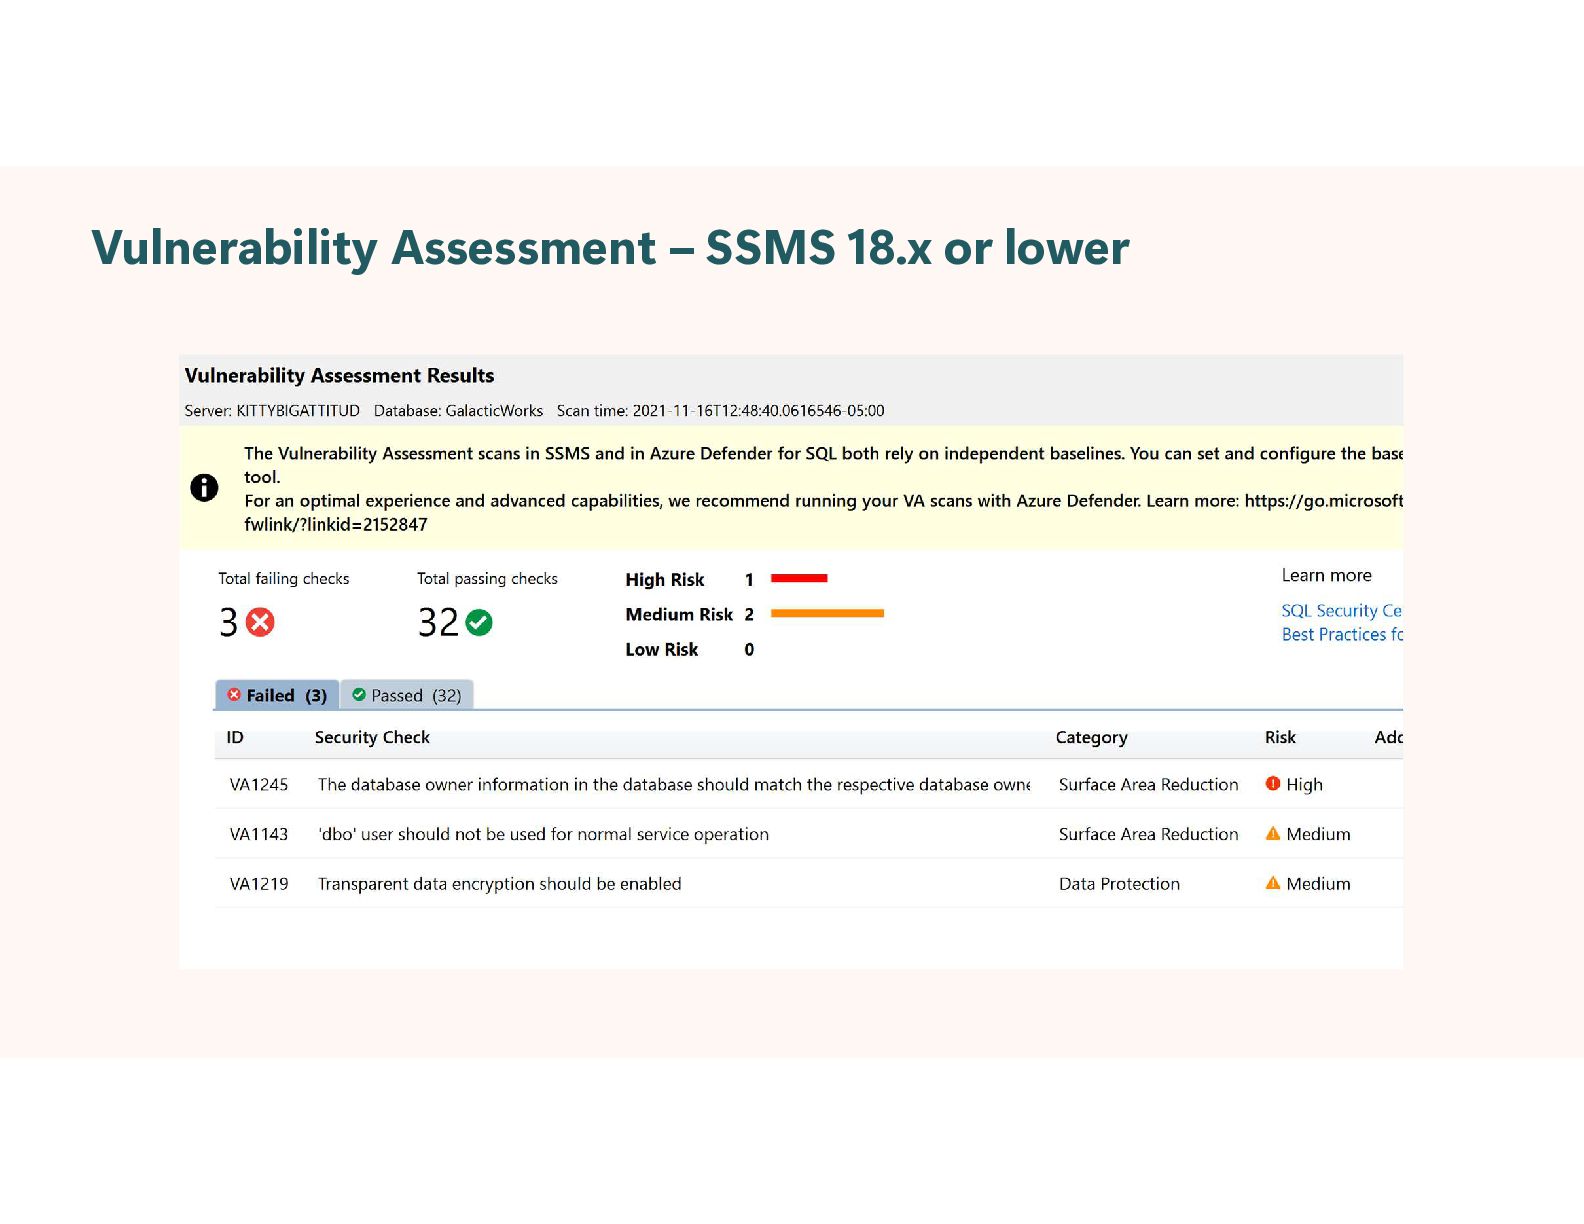Select the Transparent data encryption check row
The image size is (1584, 1224).
coord(809,884)
